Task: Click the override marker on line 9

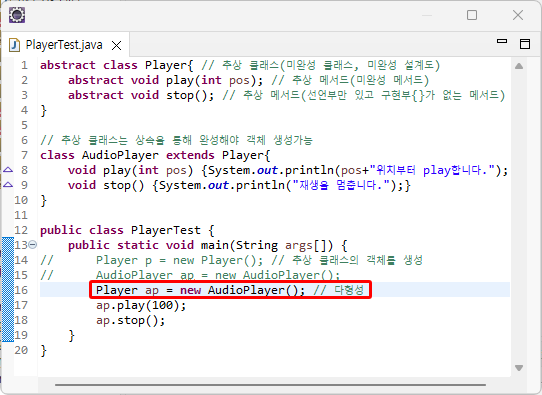Action: tap(8, 185)
